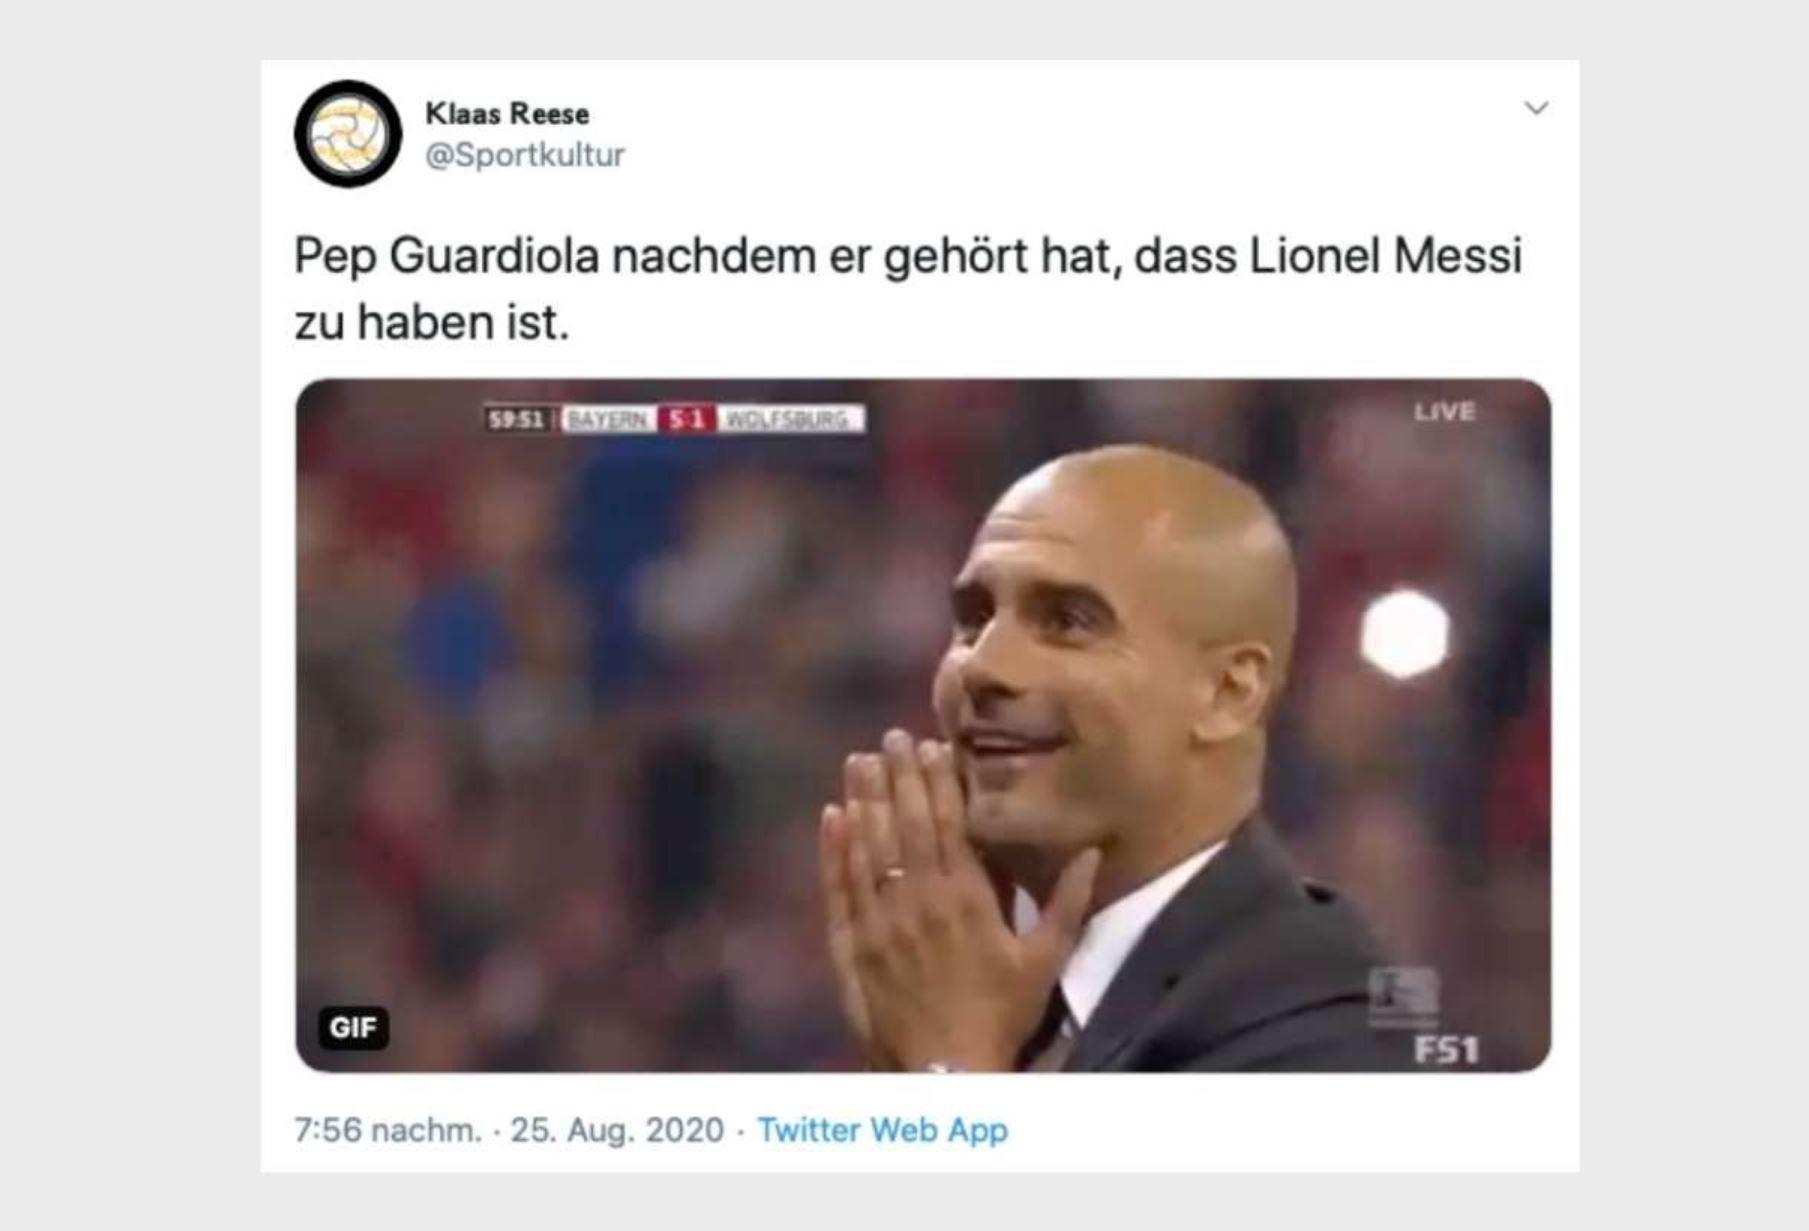Open Klaas Reese display name link
Viewport: 1809px width, 1231px height.
click(x=507, y=113)
